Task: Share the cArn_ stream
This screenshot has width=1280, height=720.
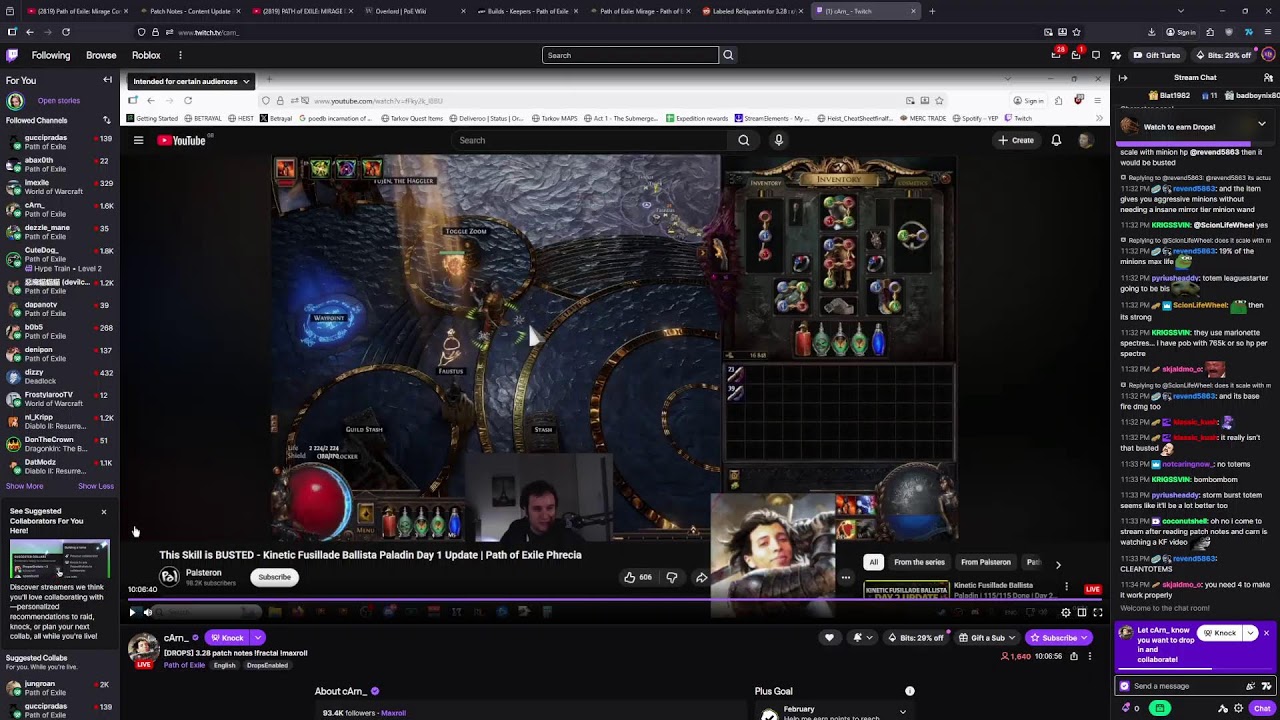Action: 1074,656
